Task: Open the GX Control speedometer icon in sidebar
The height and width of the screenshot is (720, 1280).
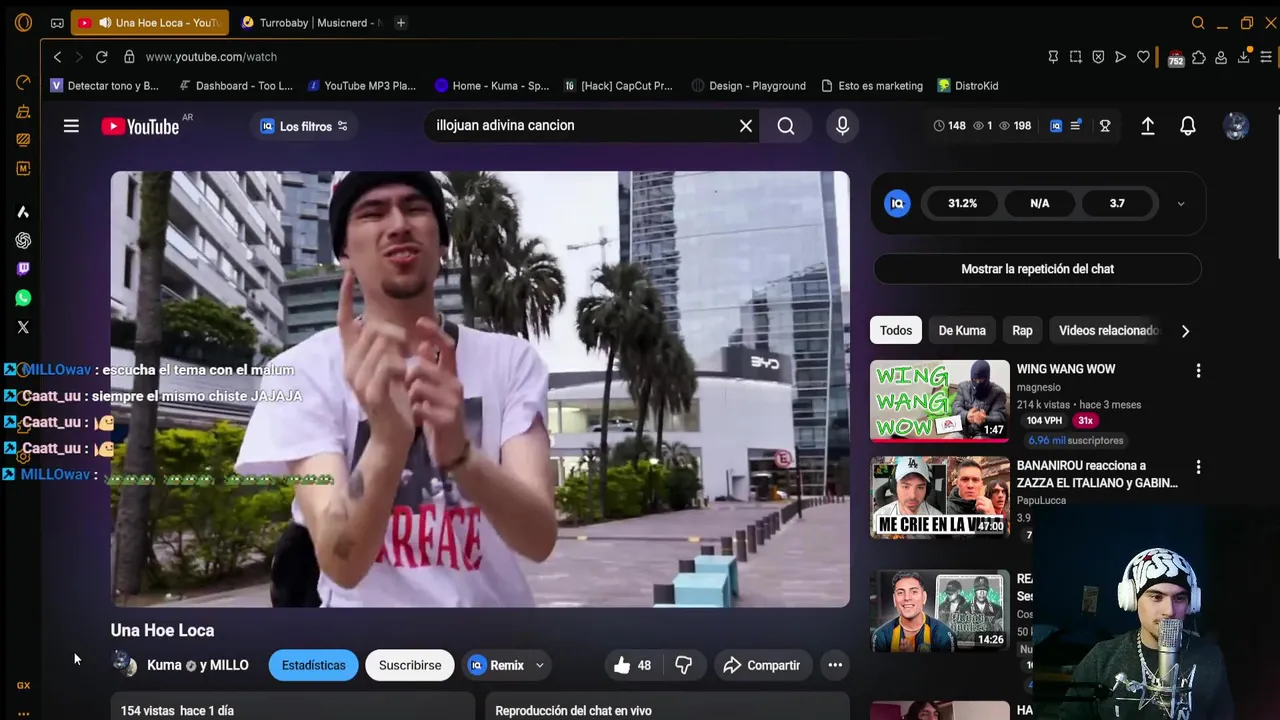Action: coord(23,83)
